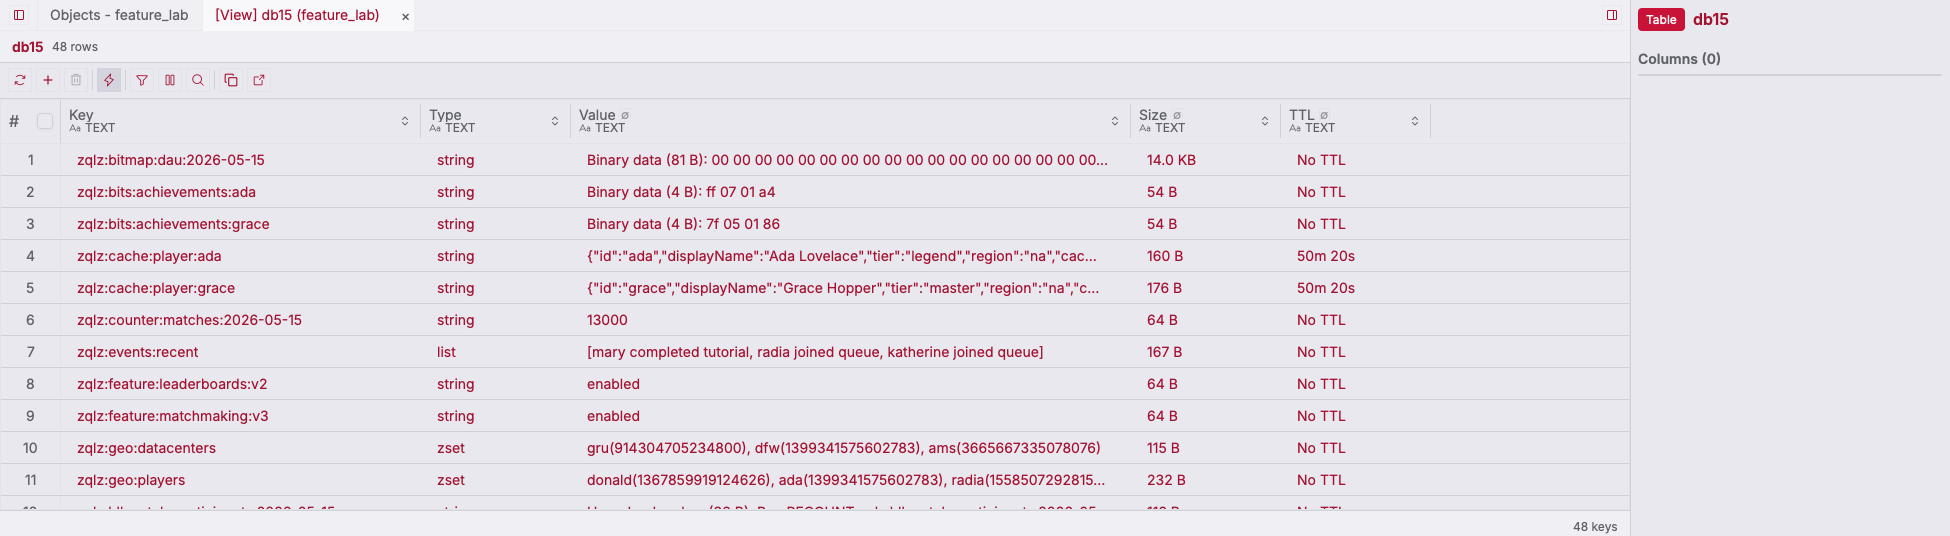
Task: Click the db15 title in right panel
Action: 1710,19
